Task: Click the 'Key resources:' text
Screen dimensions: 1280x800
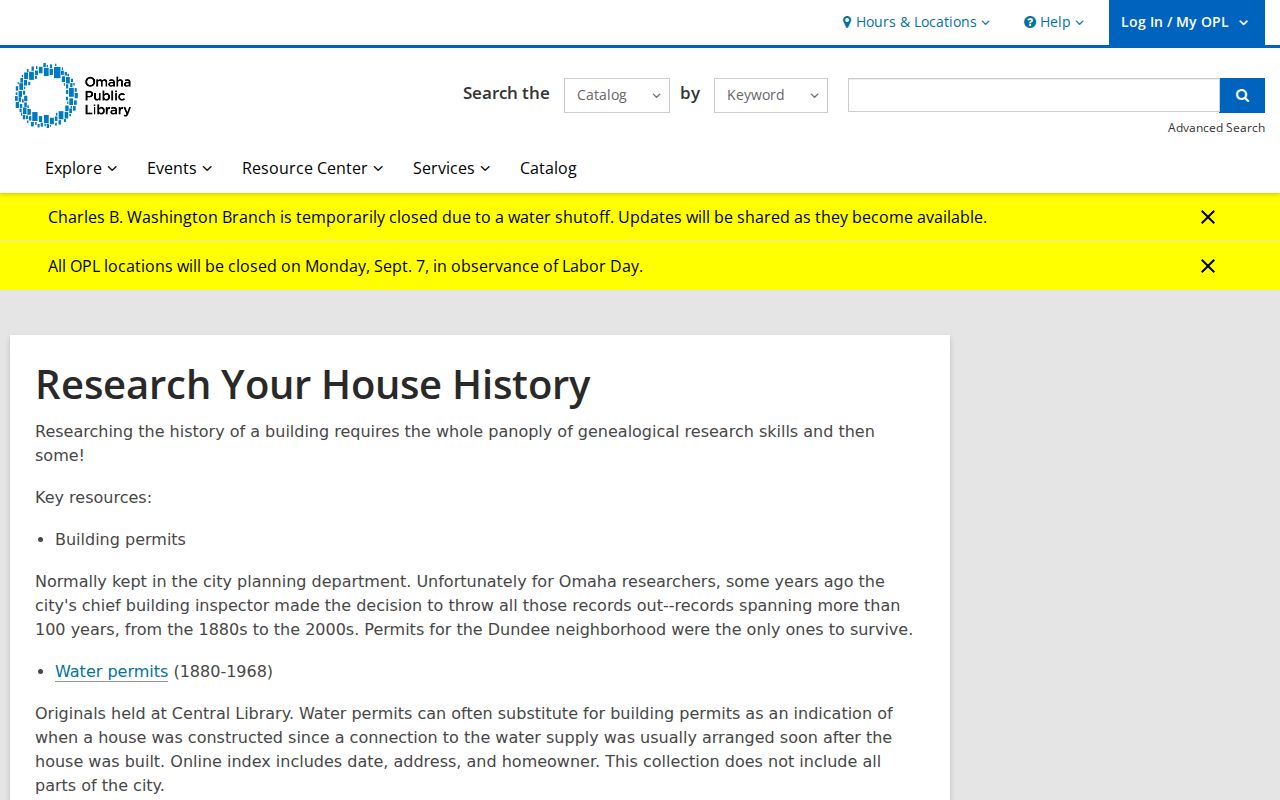Action: [x=93, y=497]
